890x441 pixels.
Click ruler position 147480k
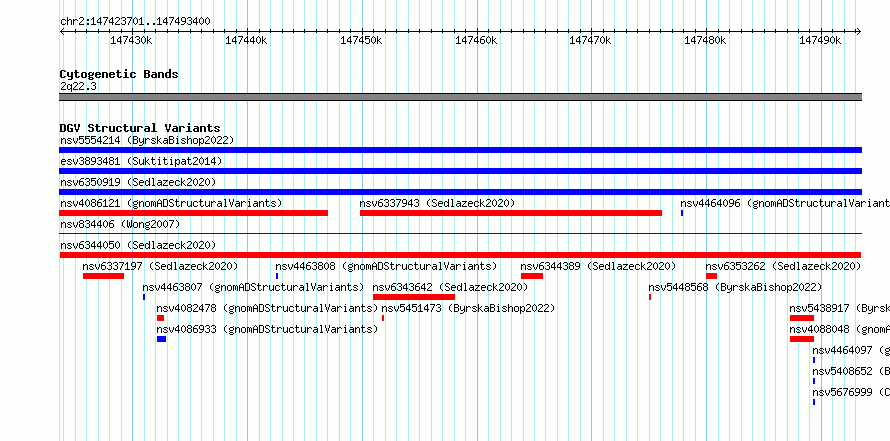[x=706, y=40]
